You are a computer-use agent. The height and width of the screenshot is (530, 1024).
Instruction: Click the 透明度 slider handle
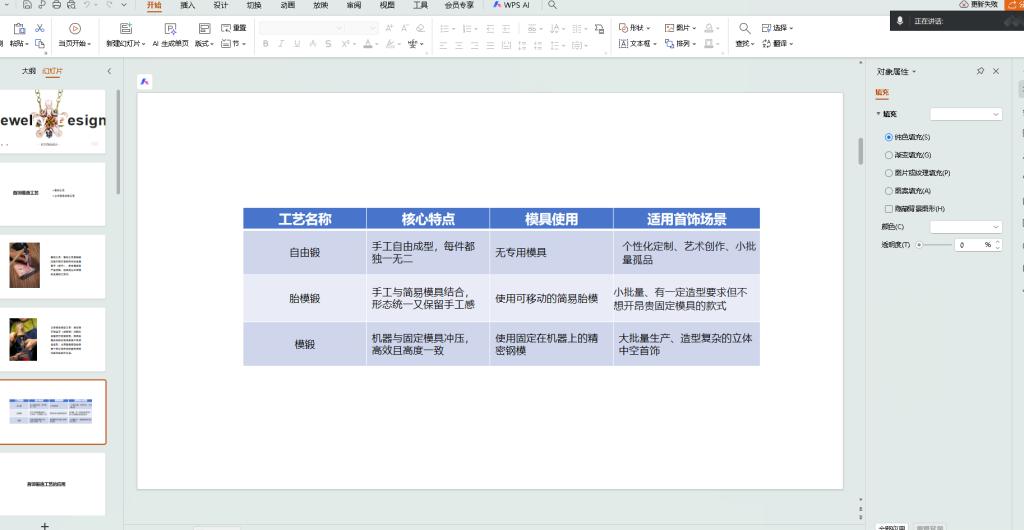(919, 245)
